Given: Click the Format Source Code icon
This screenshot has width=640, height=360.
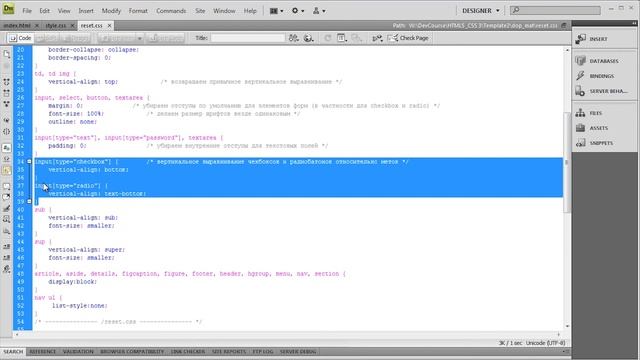Looking at the screenshot, I should click(x=7, y=269).
